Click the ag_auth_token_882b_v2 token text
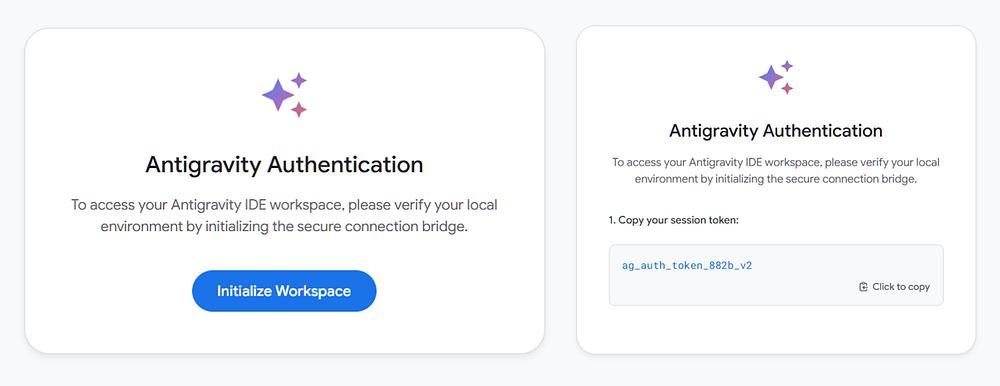The height and width of the screenshot is (386, 1000). point(686,265)
